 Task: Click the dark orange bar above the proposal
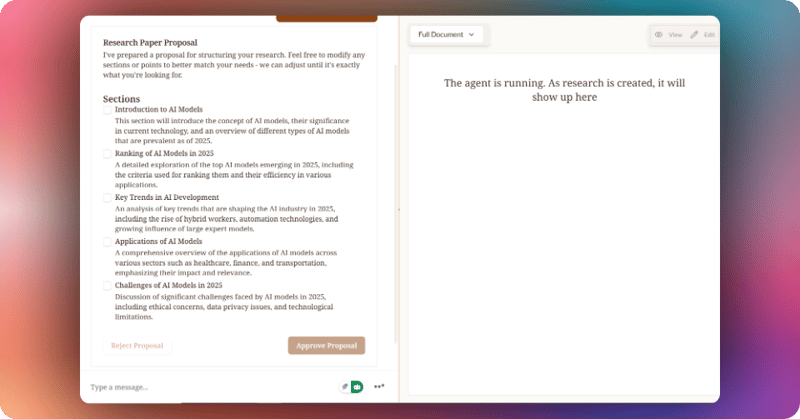click(x=326, y=18)
